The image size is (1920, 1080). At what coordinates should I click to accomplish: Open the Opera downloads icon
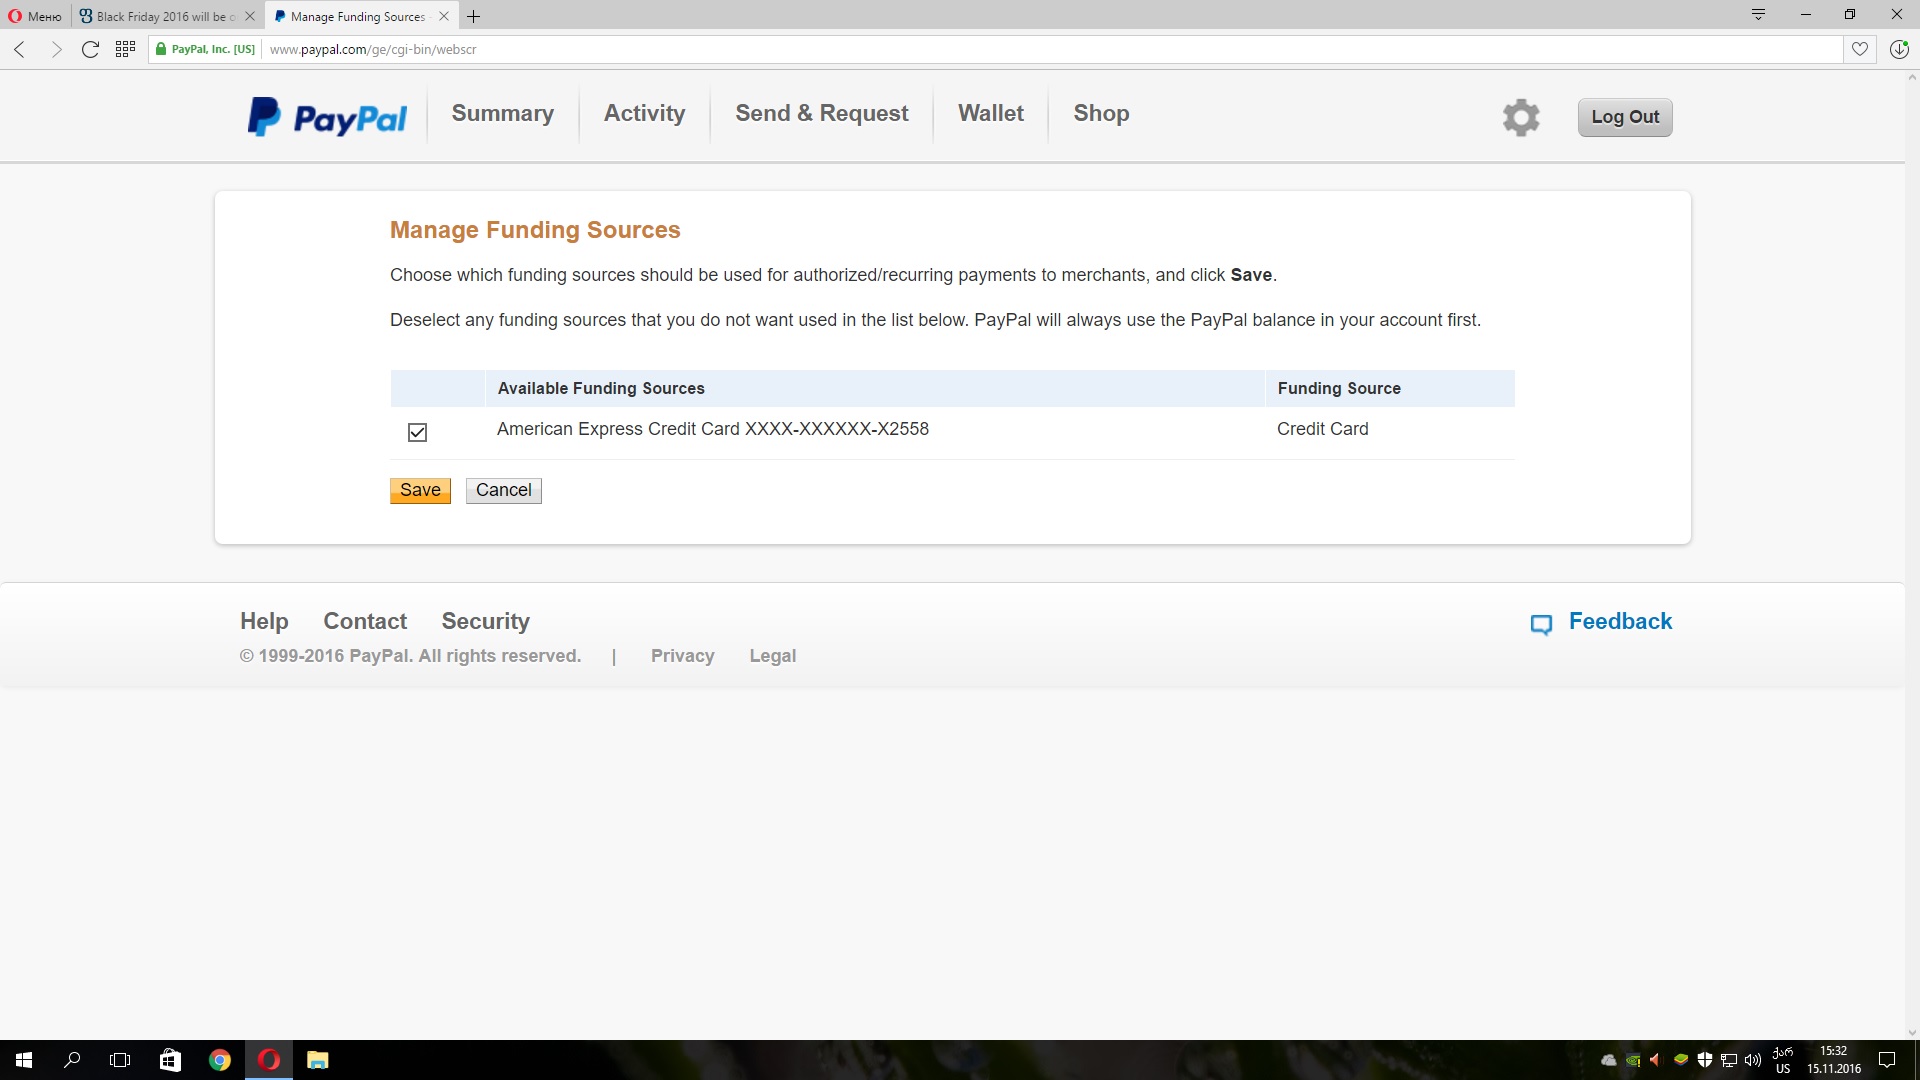[x=1898, y=49]
